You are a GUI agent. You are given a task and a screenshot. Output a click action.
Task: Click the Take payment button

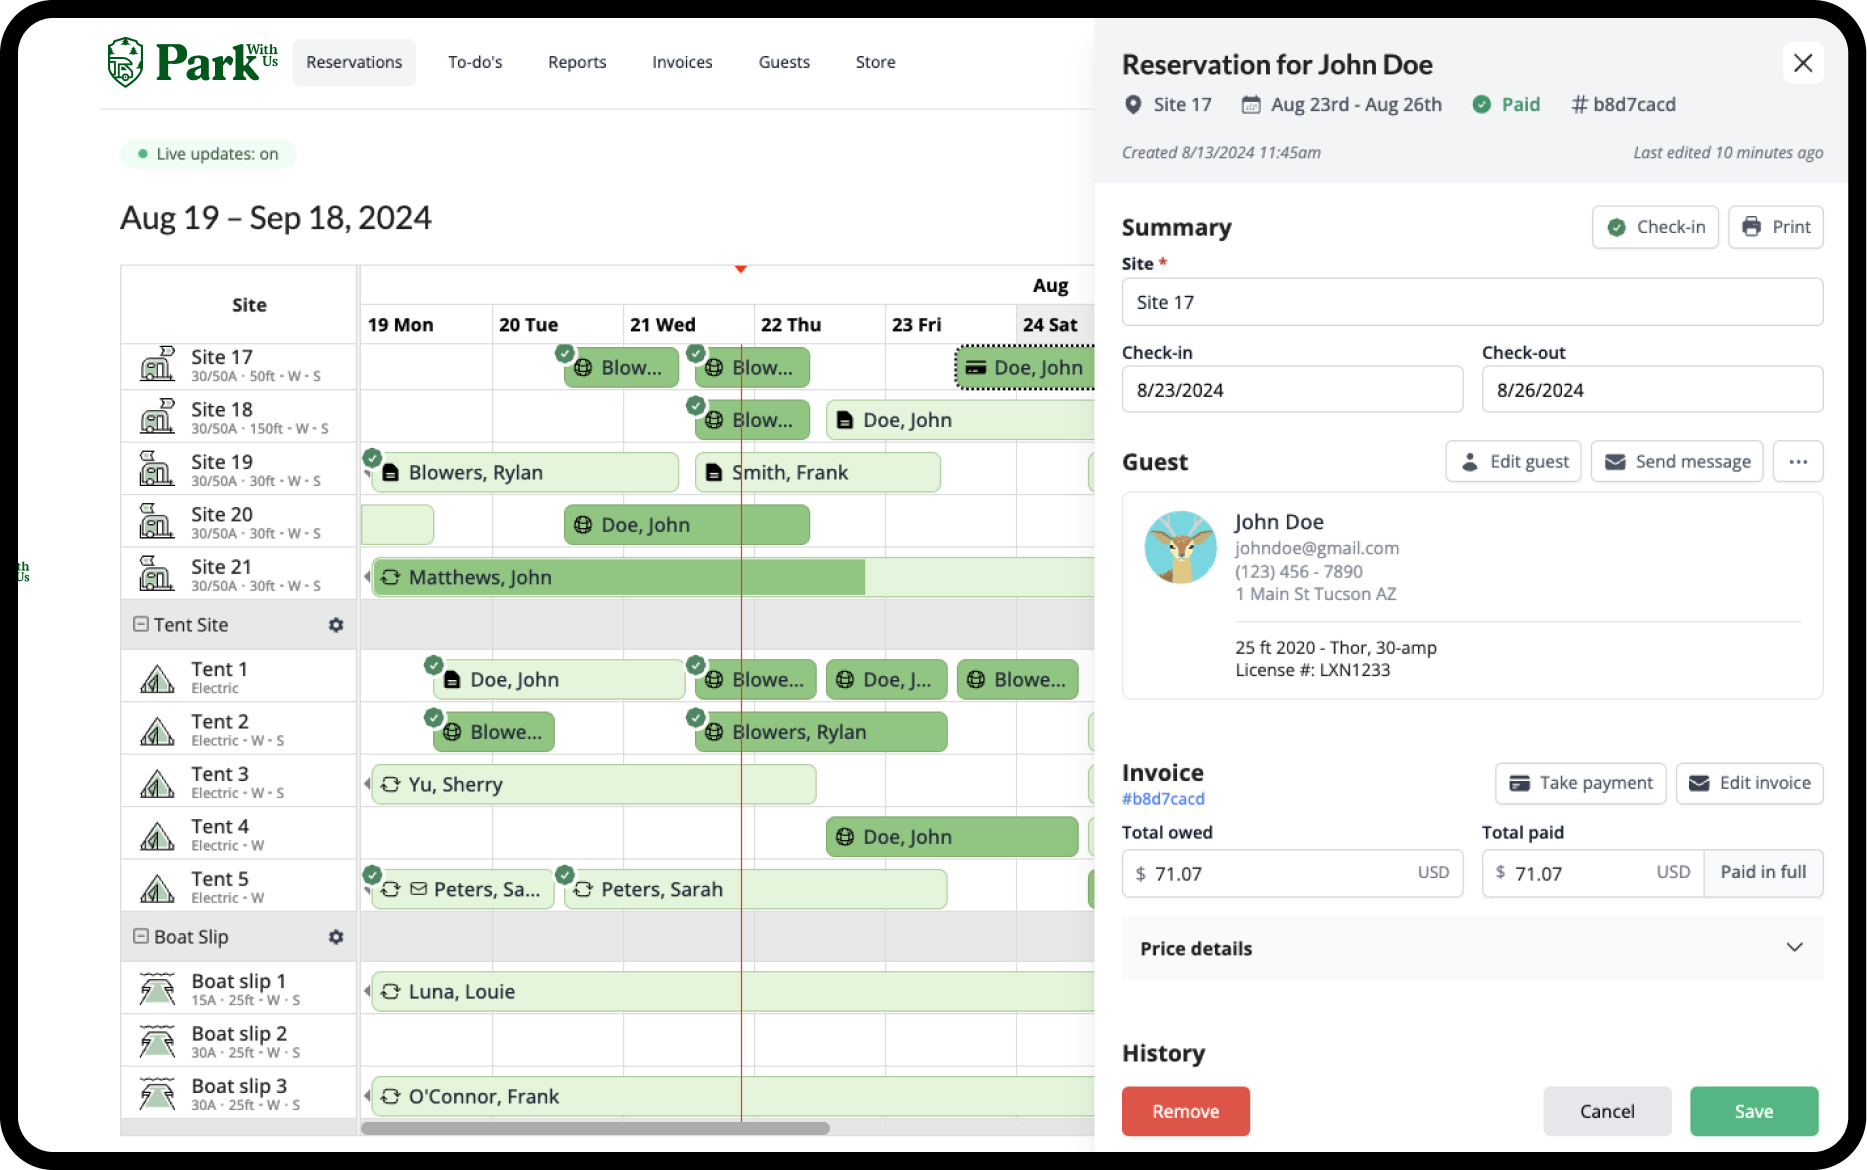1580,783
